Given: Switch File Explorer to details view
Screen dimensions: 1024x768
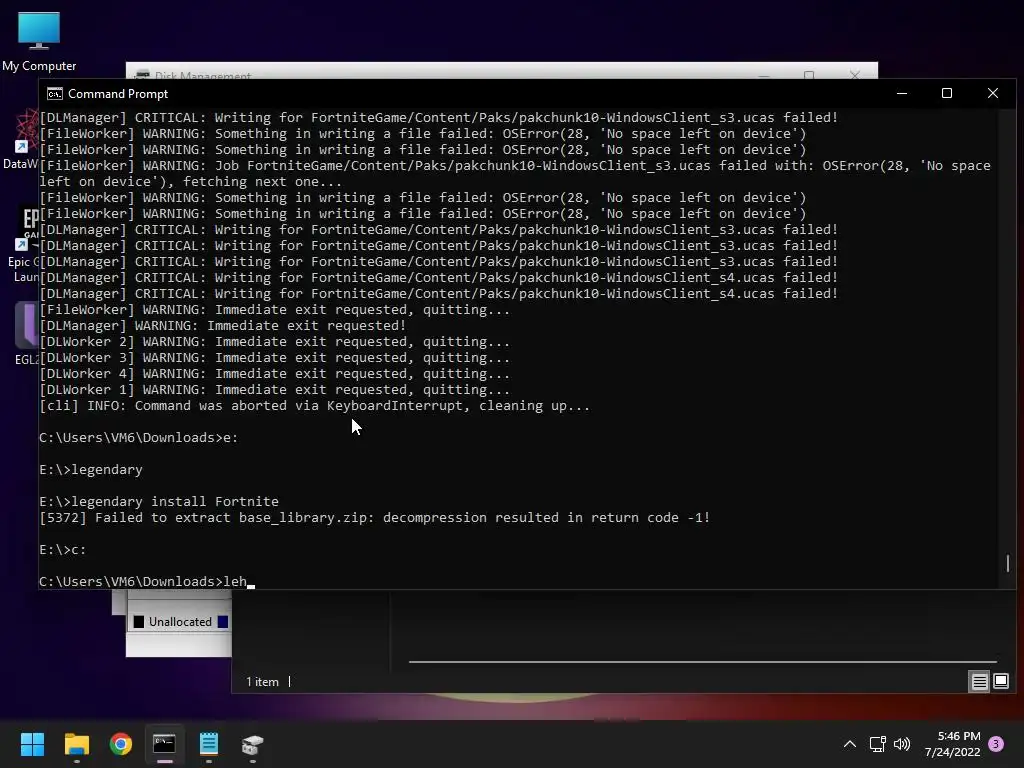Looking at the screenshot, I should [980, 682].
